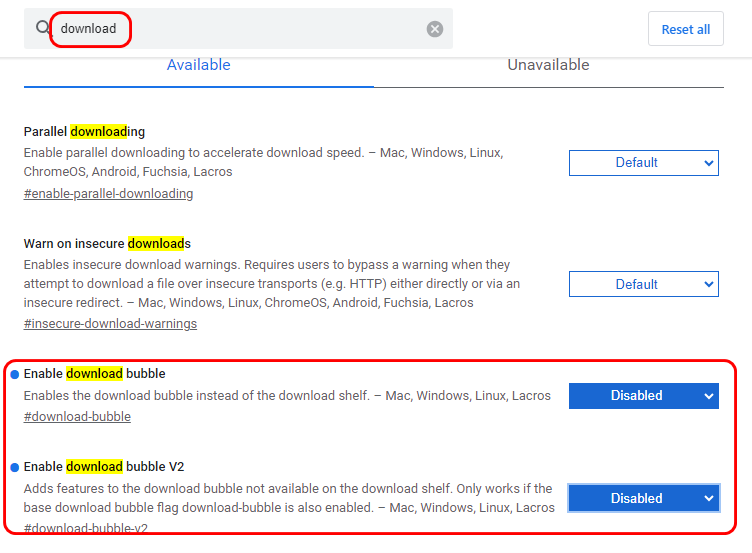
Task: Click the blue dot beside Enable download bubble
Action: coord(14,374)
